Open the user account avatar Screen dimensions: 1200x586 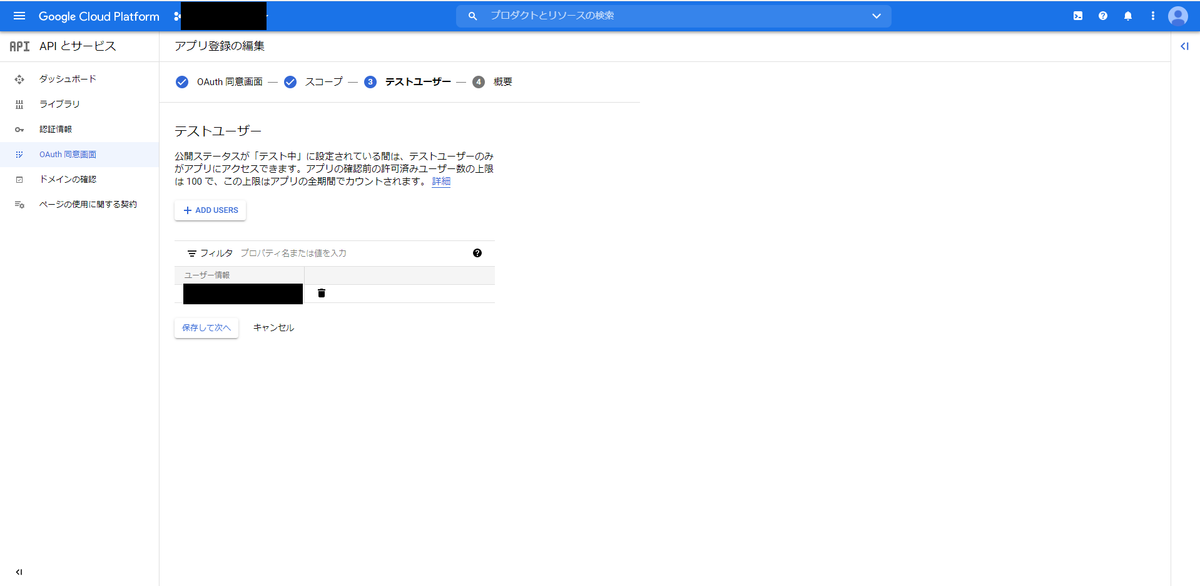[1178, 16]
